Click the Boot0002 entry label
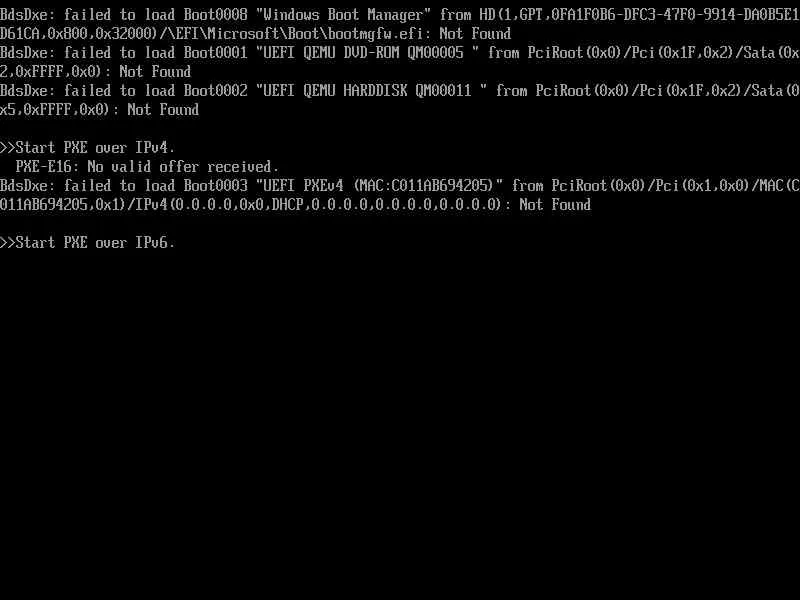800x600 pixels. (215, 91)
